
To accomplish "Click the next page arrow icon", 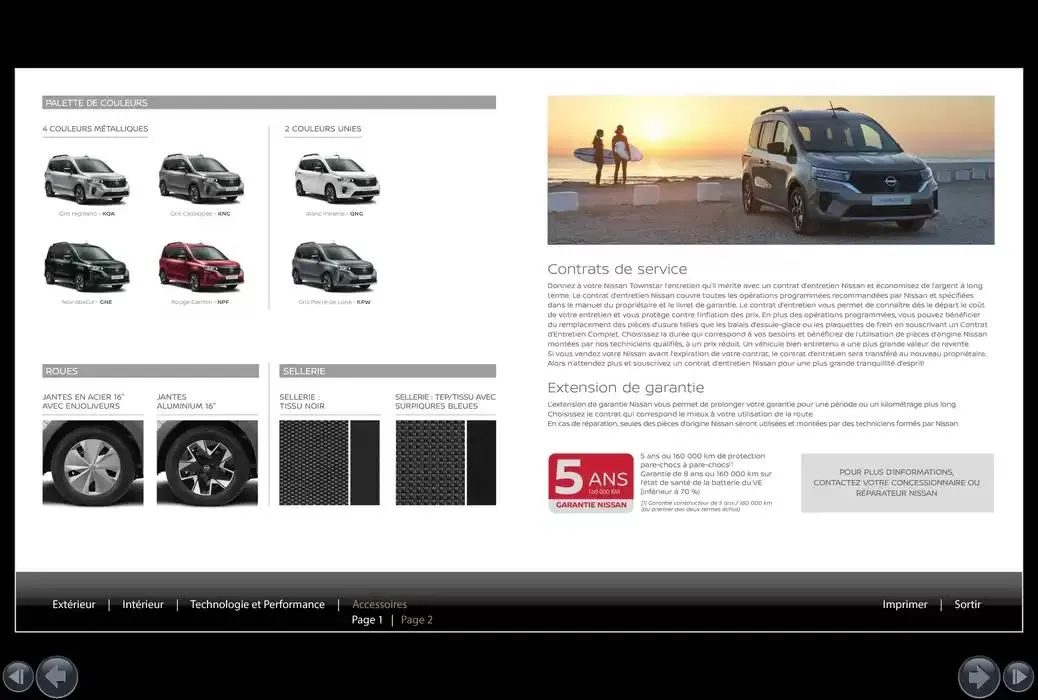I will (981, 676).
